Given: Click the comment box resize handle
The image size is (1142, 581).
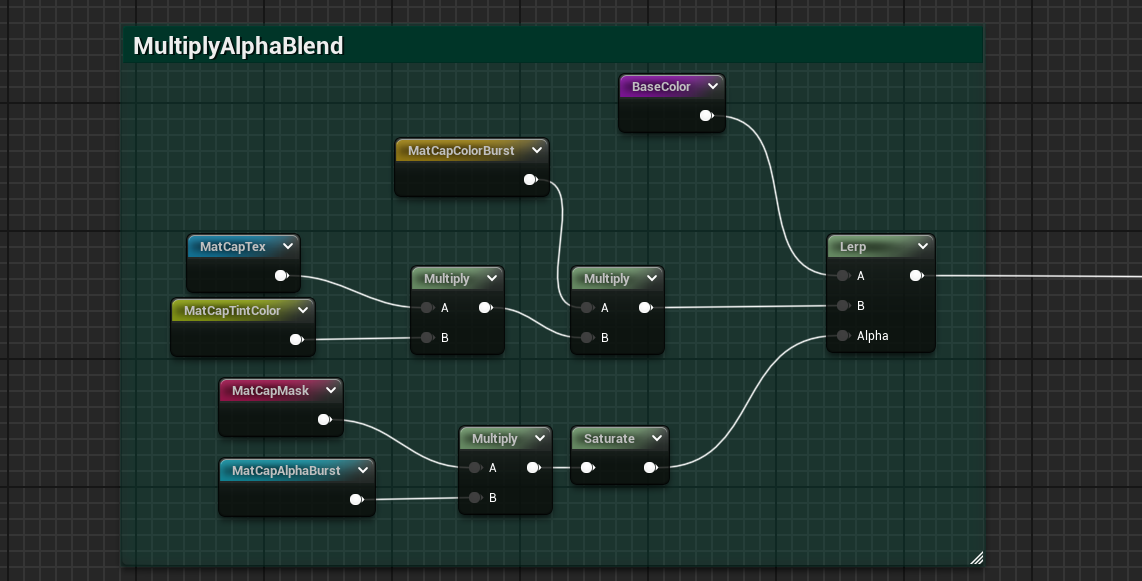Looking at the screenshot, I should pyautogui.click(x=976, y=558).
